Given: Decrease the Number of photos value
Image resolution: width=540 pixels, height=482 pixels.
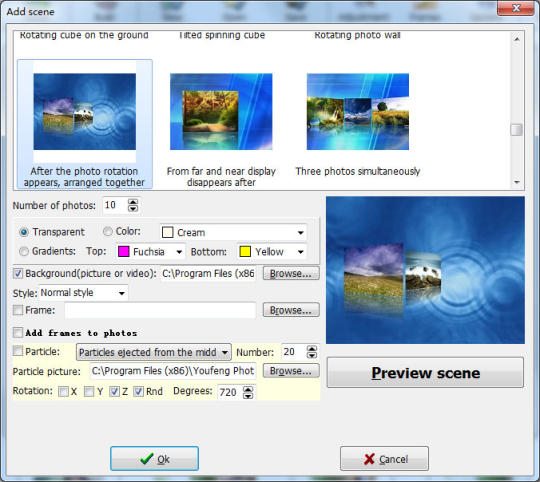Looking at the screenshot, I should click(133, 209).
